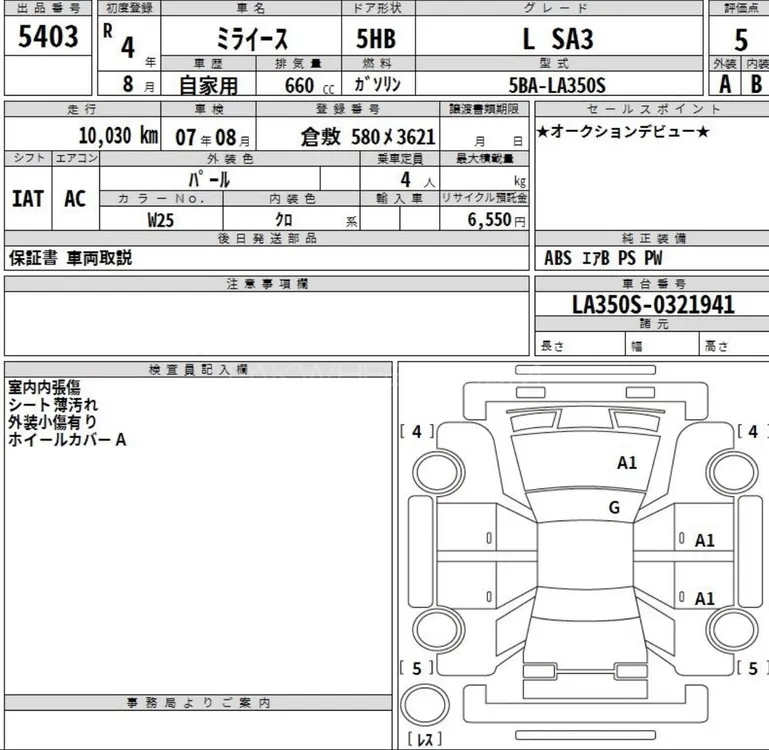Click A1 mark on front right door

705,541
